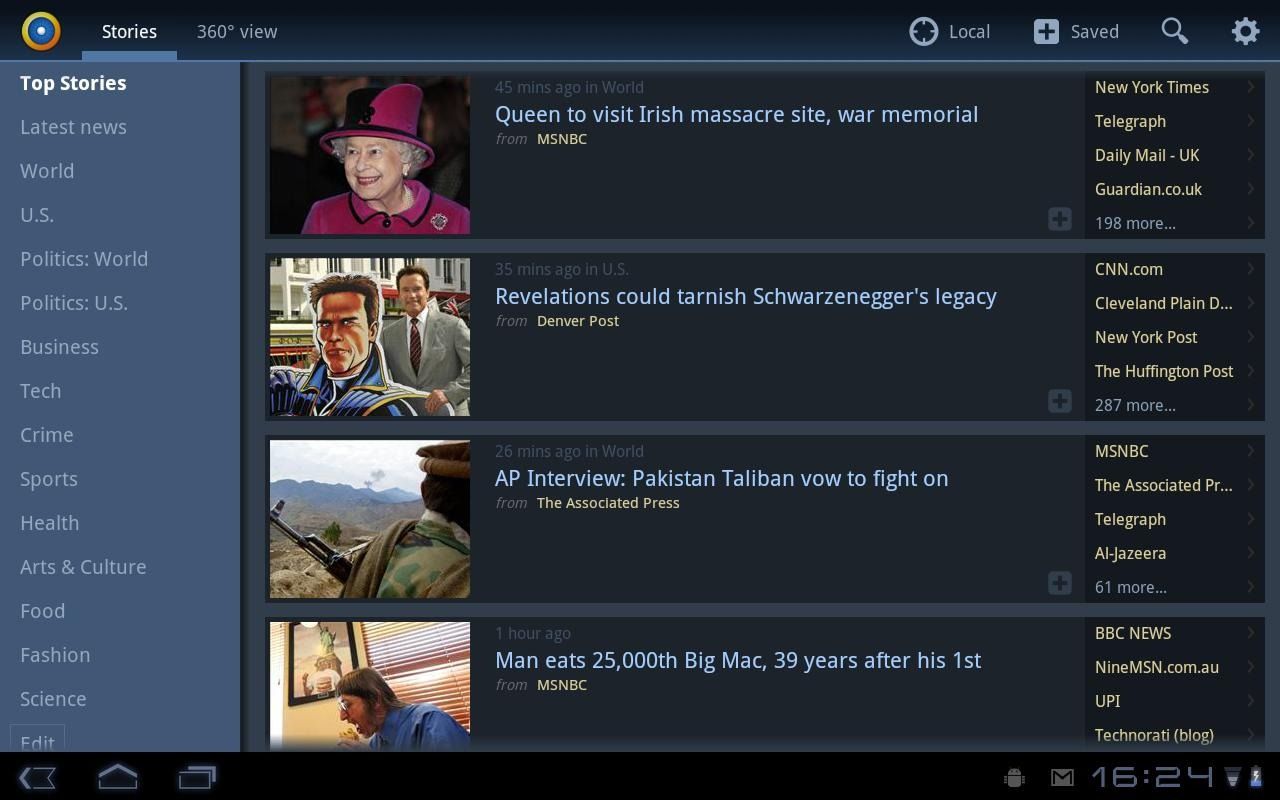
Task: Open the Sports category
Action: click(x=49, y=478)
